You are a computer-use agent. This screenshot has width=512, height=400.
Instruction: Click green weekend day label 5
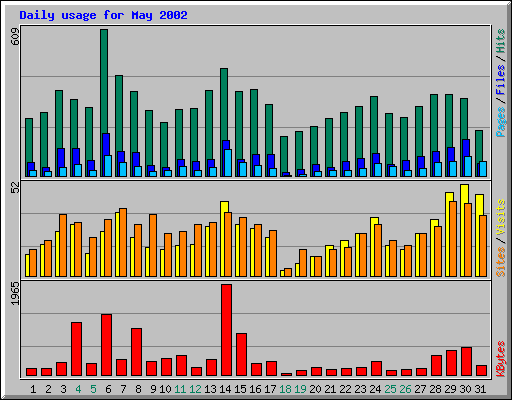pos(93,389)
